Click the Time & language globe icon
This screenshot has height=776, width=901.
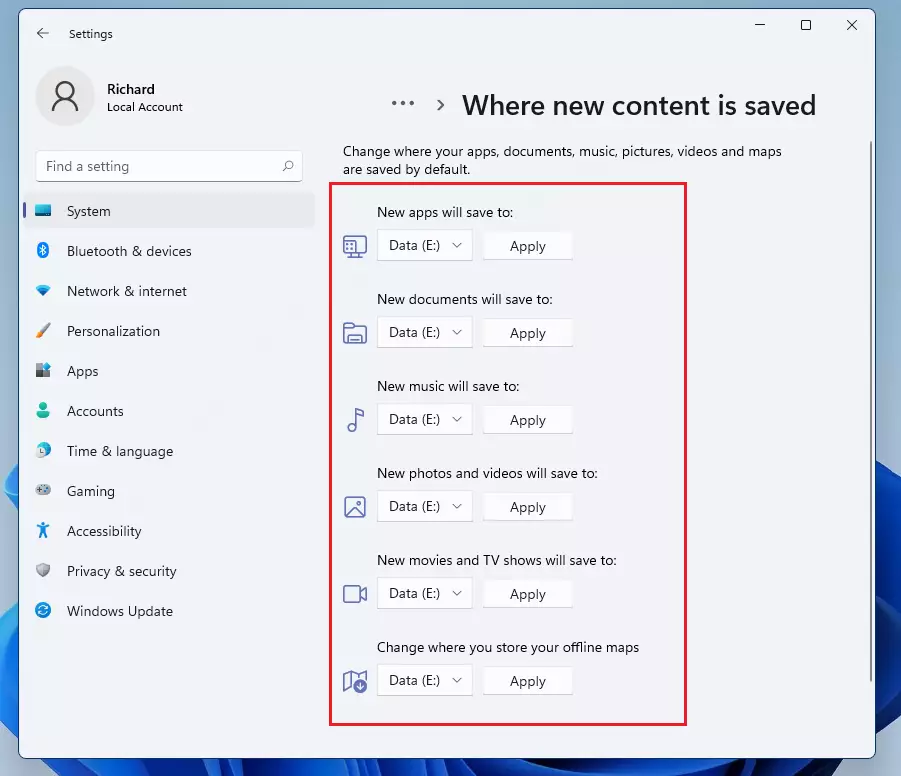(43, 450)
